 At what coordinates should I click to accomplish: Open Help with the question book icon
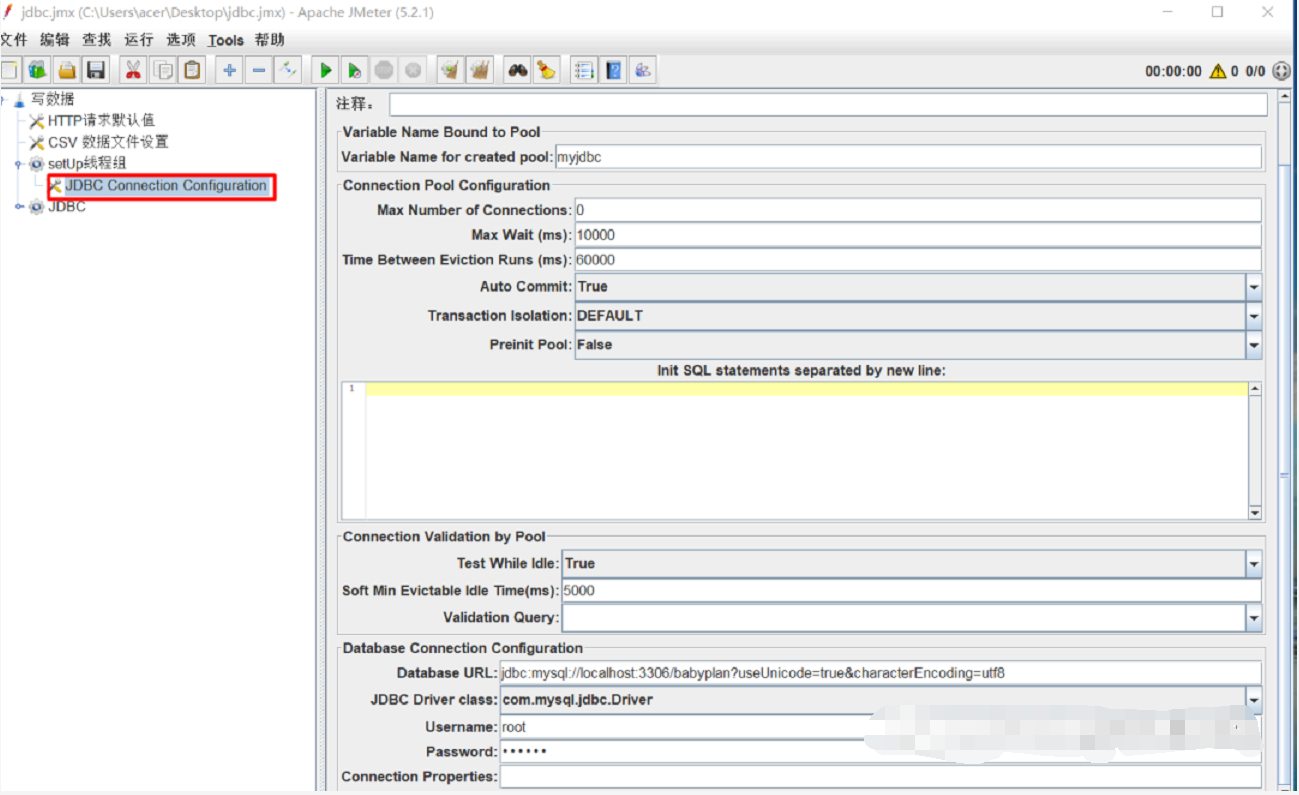tap(614, 70)
